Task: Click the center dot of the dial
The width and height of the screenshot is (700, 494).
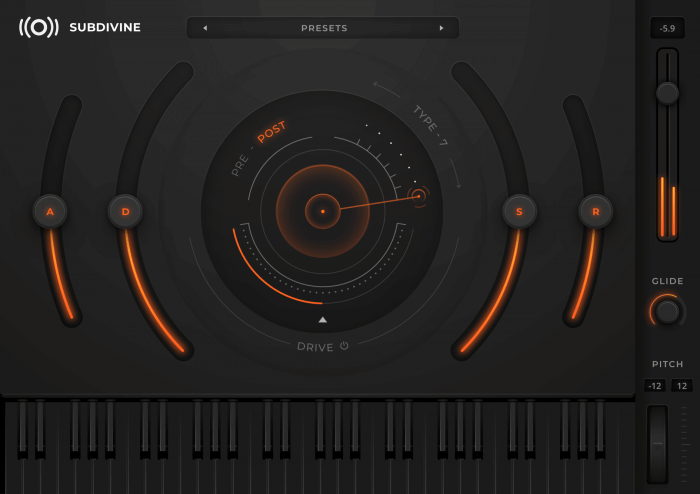Action: (x=322, y=211)
